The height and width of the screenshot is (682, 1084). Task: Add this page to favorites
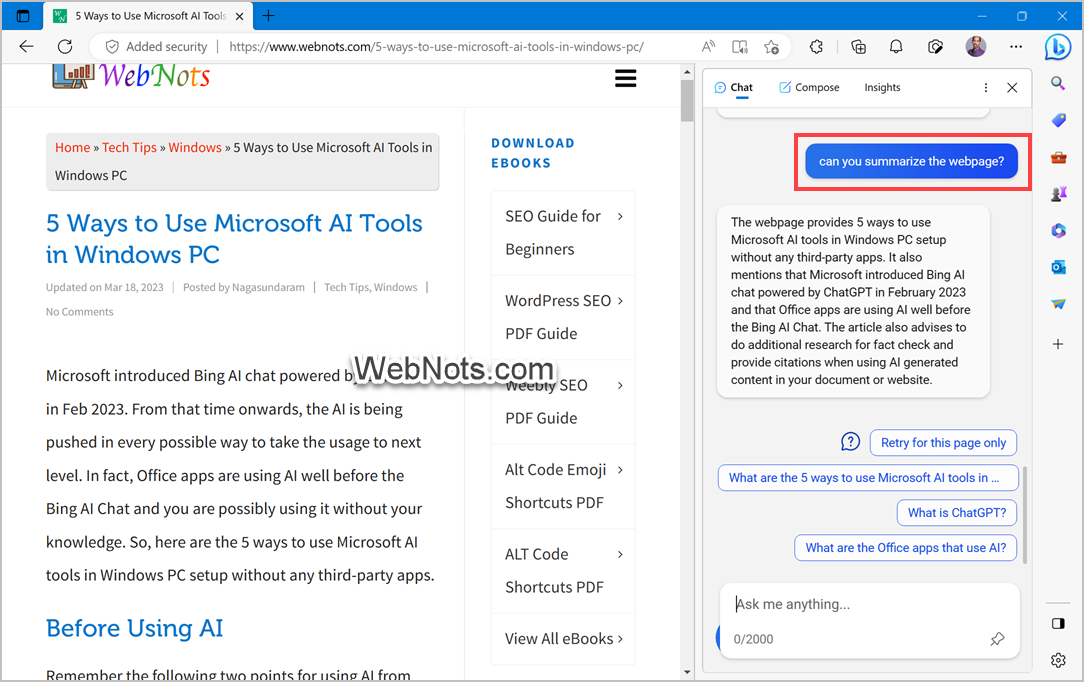[771, 46]
